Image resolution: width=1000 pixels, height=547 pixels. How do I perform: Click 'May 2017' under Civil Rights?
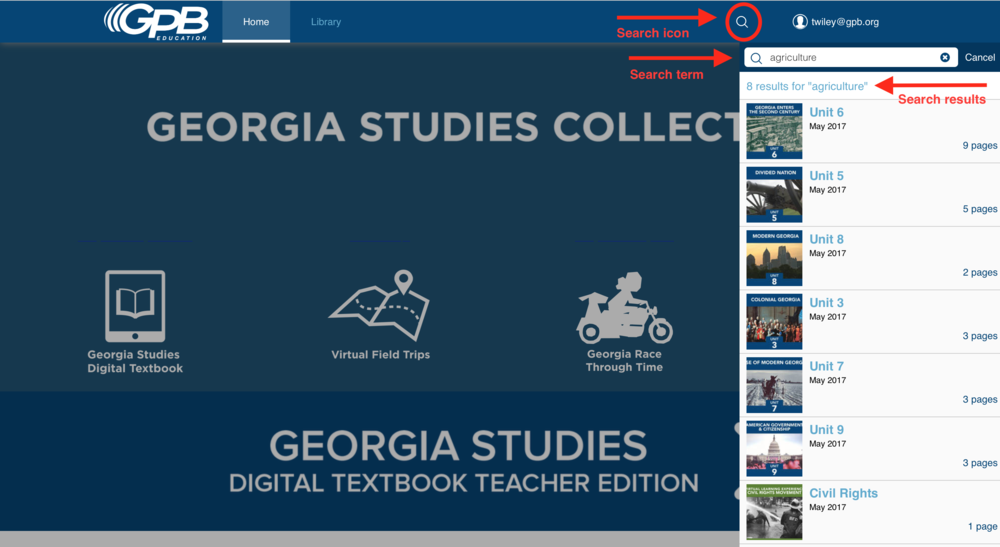tap(828, 507)
